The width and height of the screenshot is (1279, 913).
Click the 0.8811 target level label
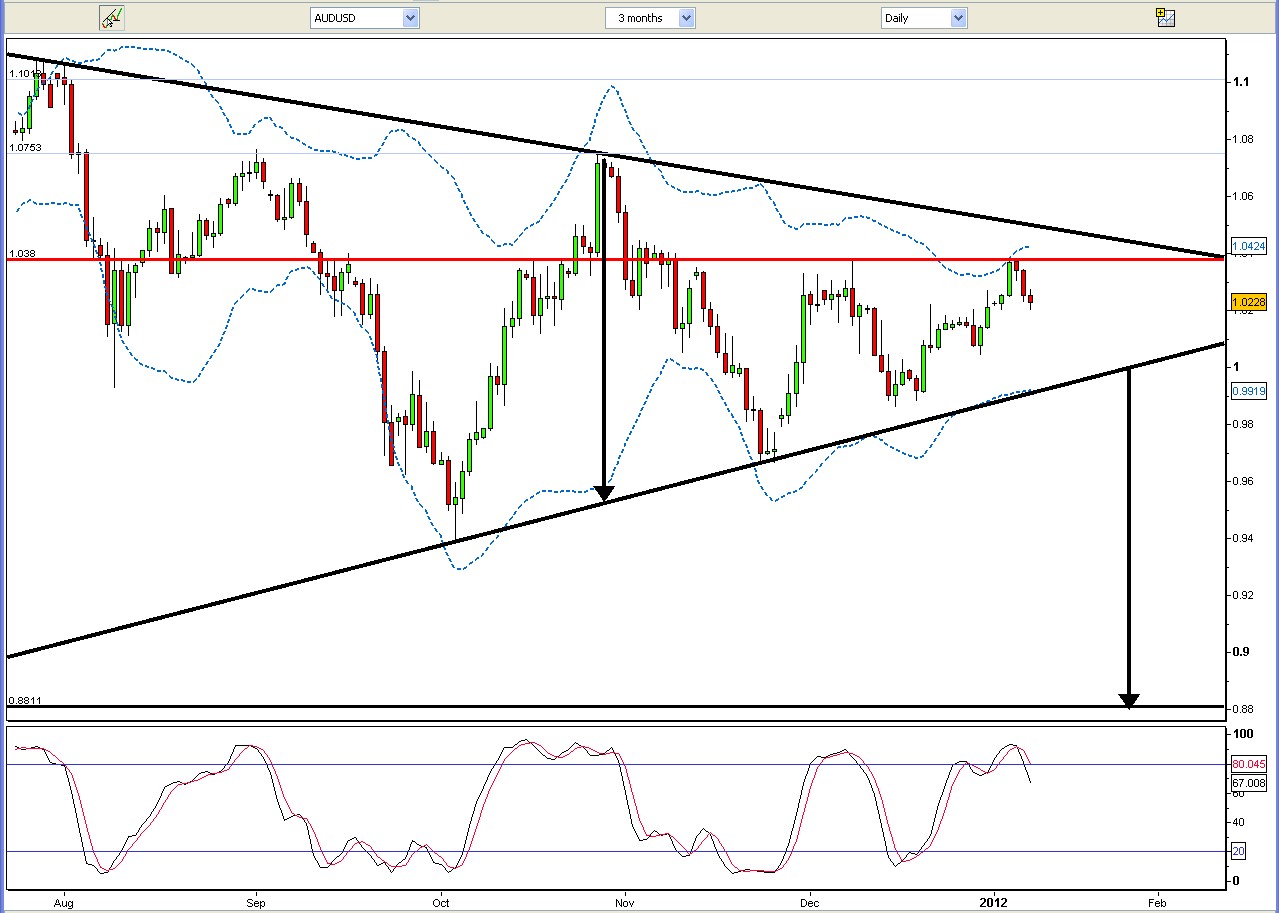tap(24, 701)
